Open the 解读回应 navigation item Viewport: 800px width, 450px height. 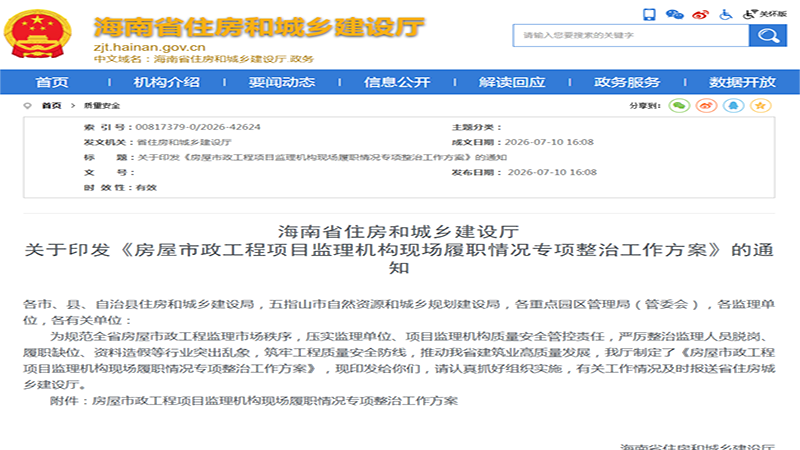pos(512,82)
